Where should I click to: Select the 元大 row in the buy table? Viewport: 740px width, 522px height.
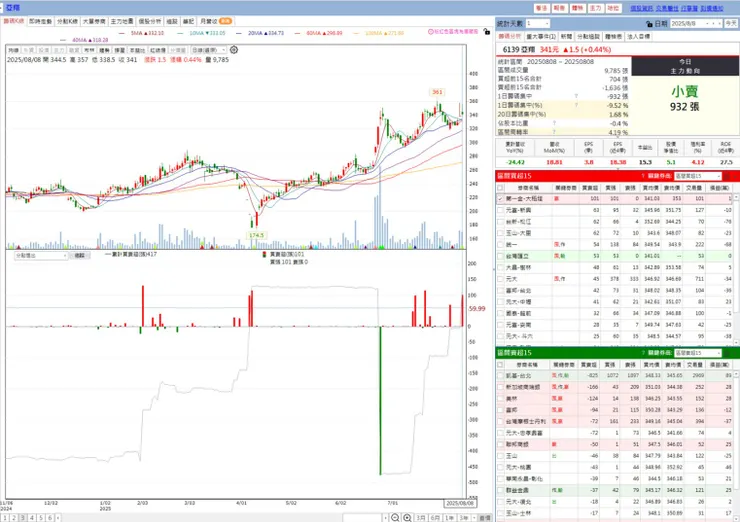(614, 279)
